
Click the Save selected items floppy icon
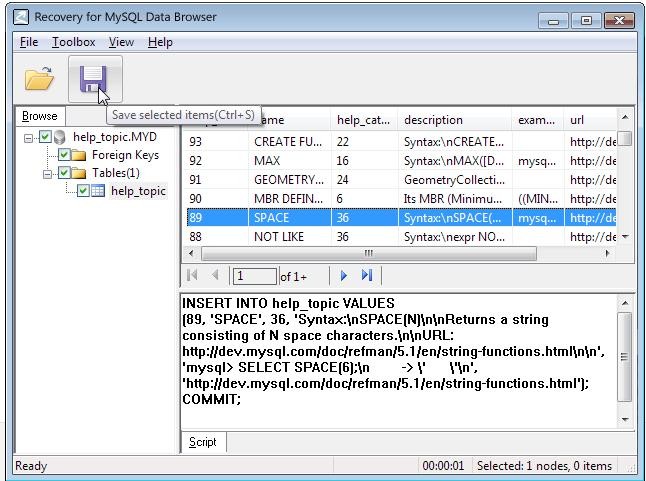click(94, 79)
